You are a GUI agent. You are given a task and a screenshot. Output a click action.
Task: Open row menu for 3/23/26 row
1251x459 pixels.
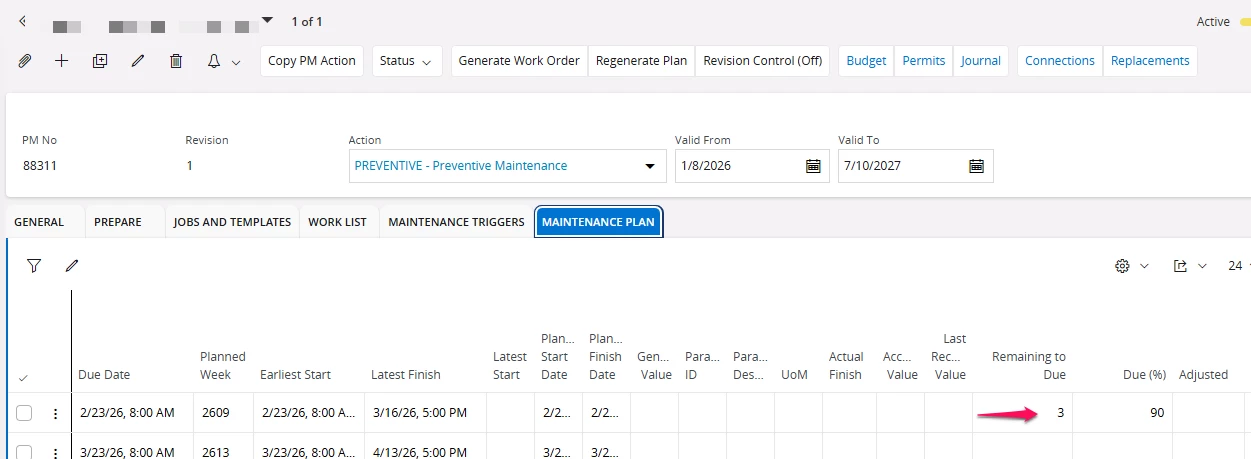point(55,452)
